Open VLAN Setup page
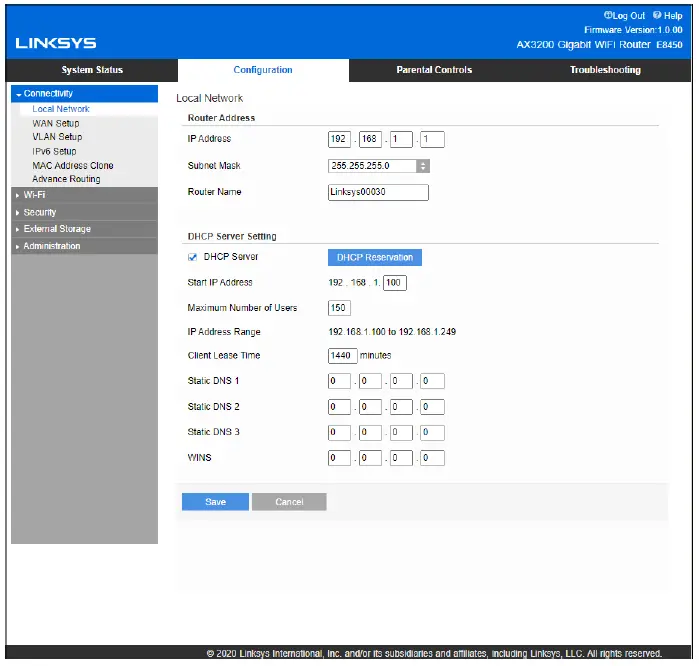Viewport: 699px width, 666px height. (57, 137)
